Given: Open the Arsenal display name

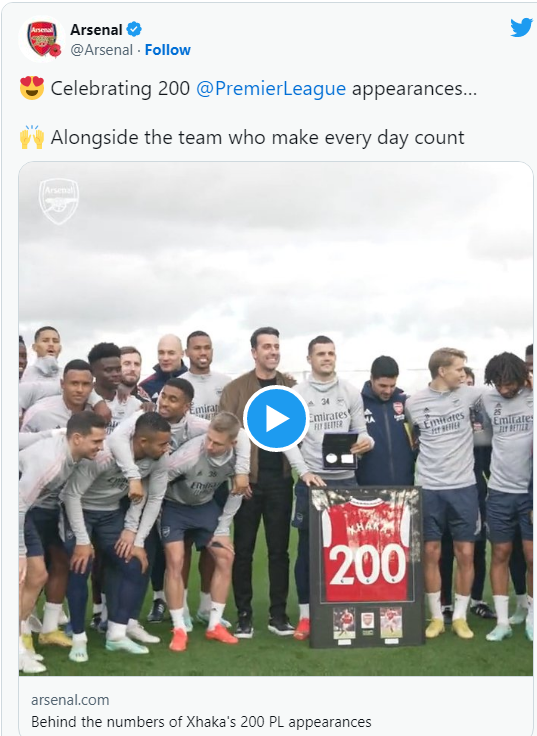Looking at the screenshot, I should pos(96,30).
